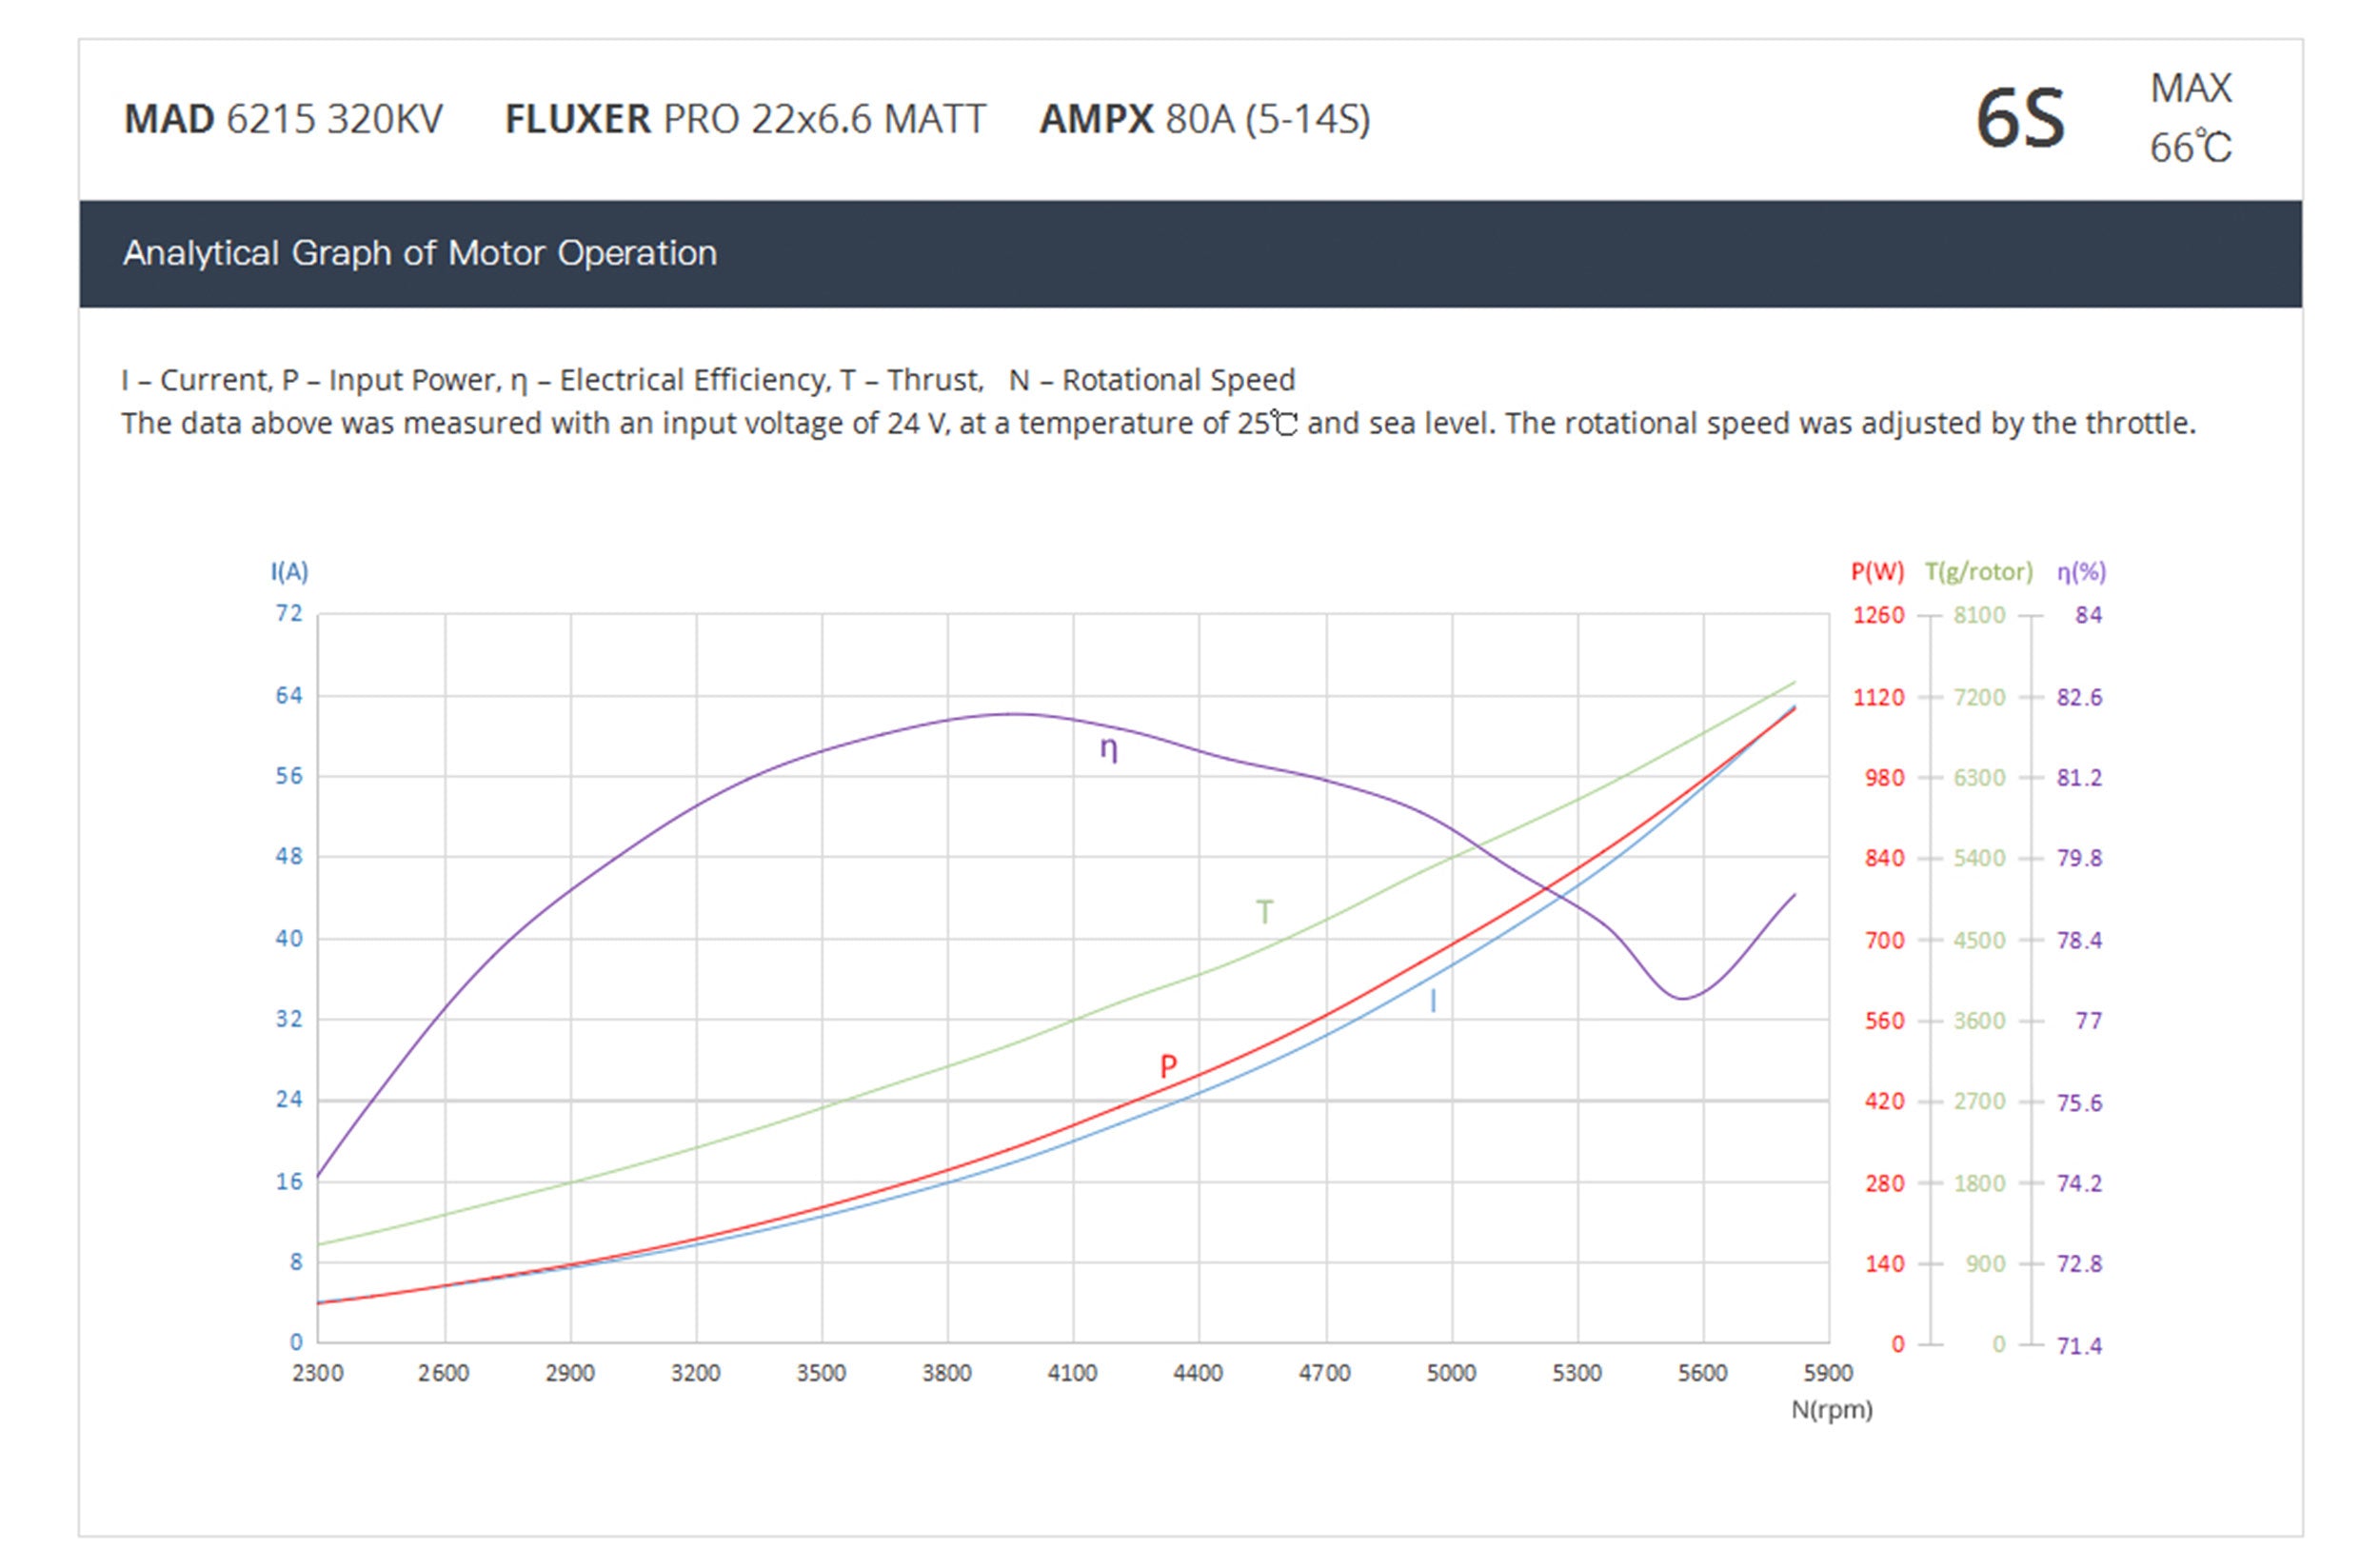This screenshot has width=2380, height=1549.
Task: Click the green T thrust curve label
Action: (1265, 912)
